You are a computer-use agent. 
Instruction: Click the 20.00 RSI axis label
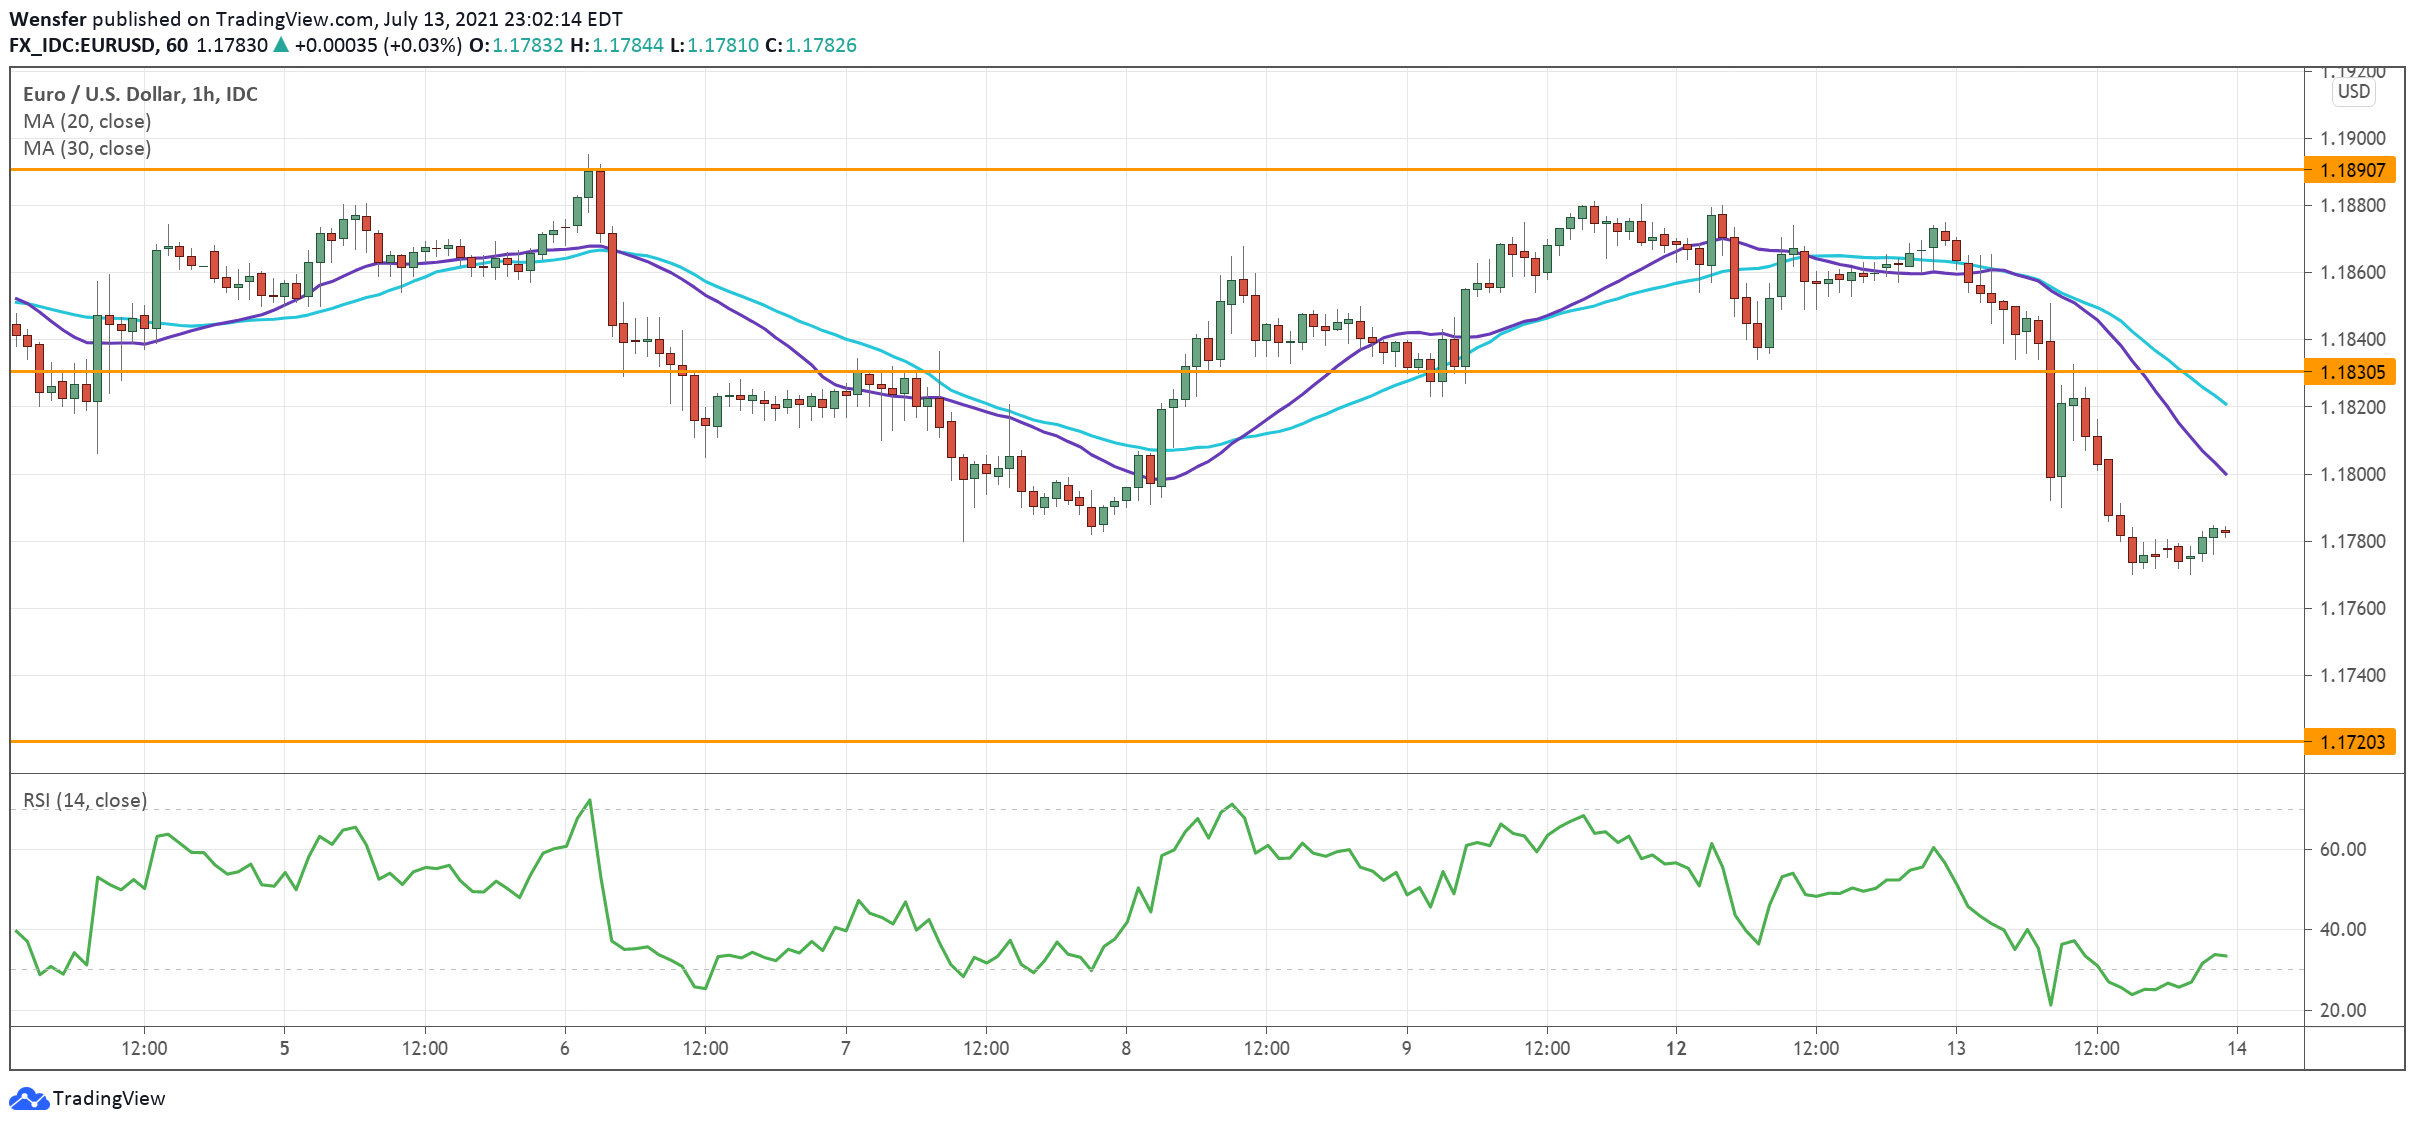[2342, 1010]
